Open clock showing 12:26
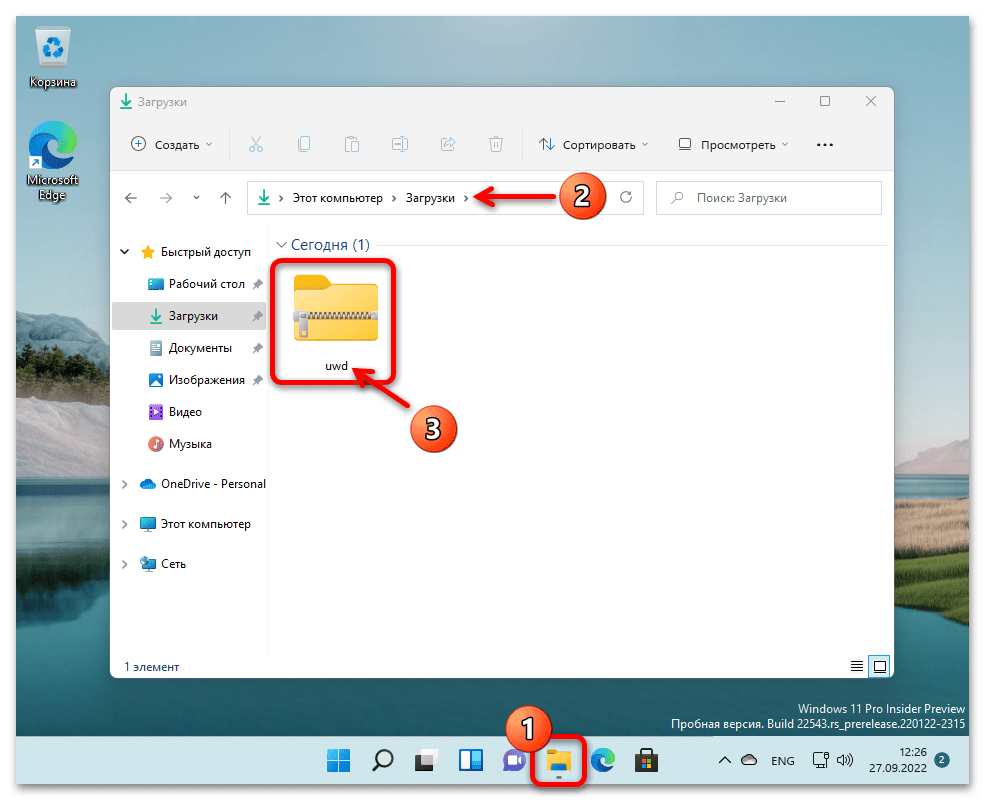Image resolution: width=985 pixels, height=800 pixels. [x=898, y=760]
